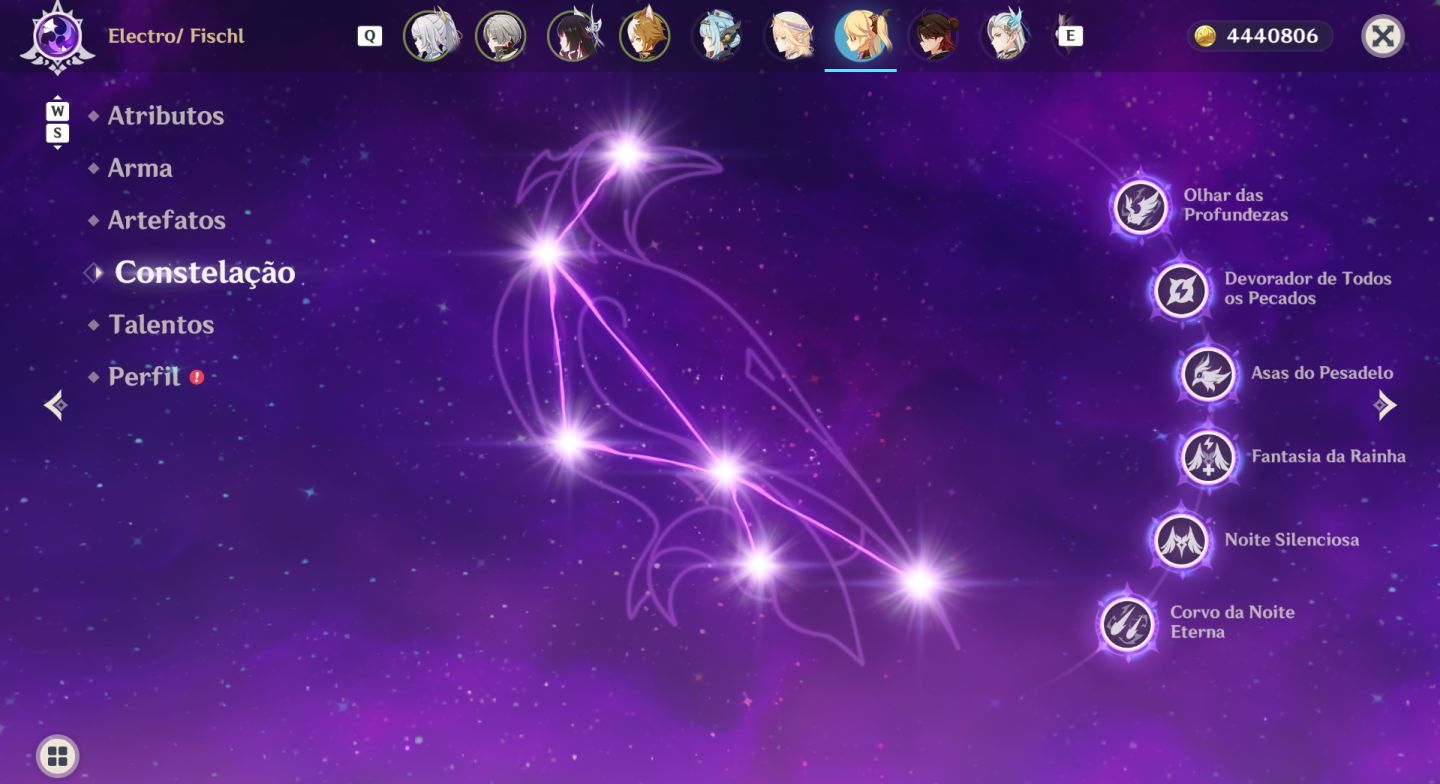Go to the Atributos menu
The height and width of the screenshot is (784, 1440).
tap(166, 116)
